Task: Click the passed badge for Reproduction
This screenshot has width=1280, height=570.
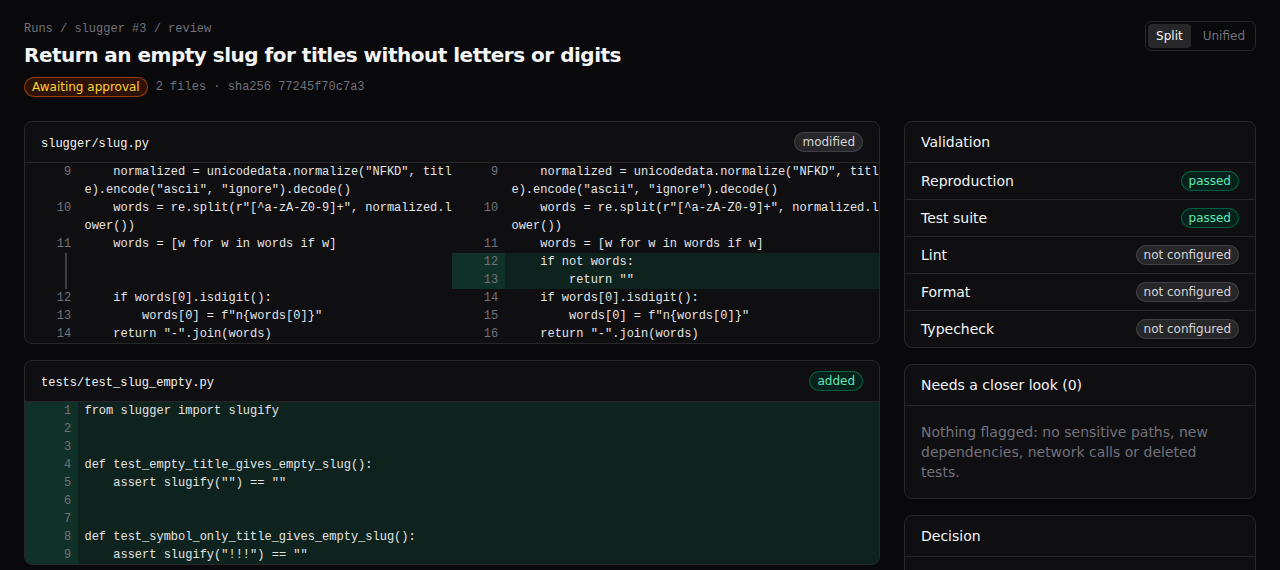Action: tap(1209, 181)
